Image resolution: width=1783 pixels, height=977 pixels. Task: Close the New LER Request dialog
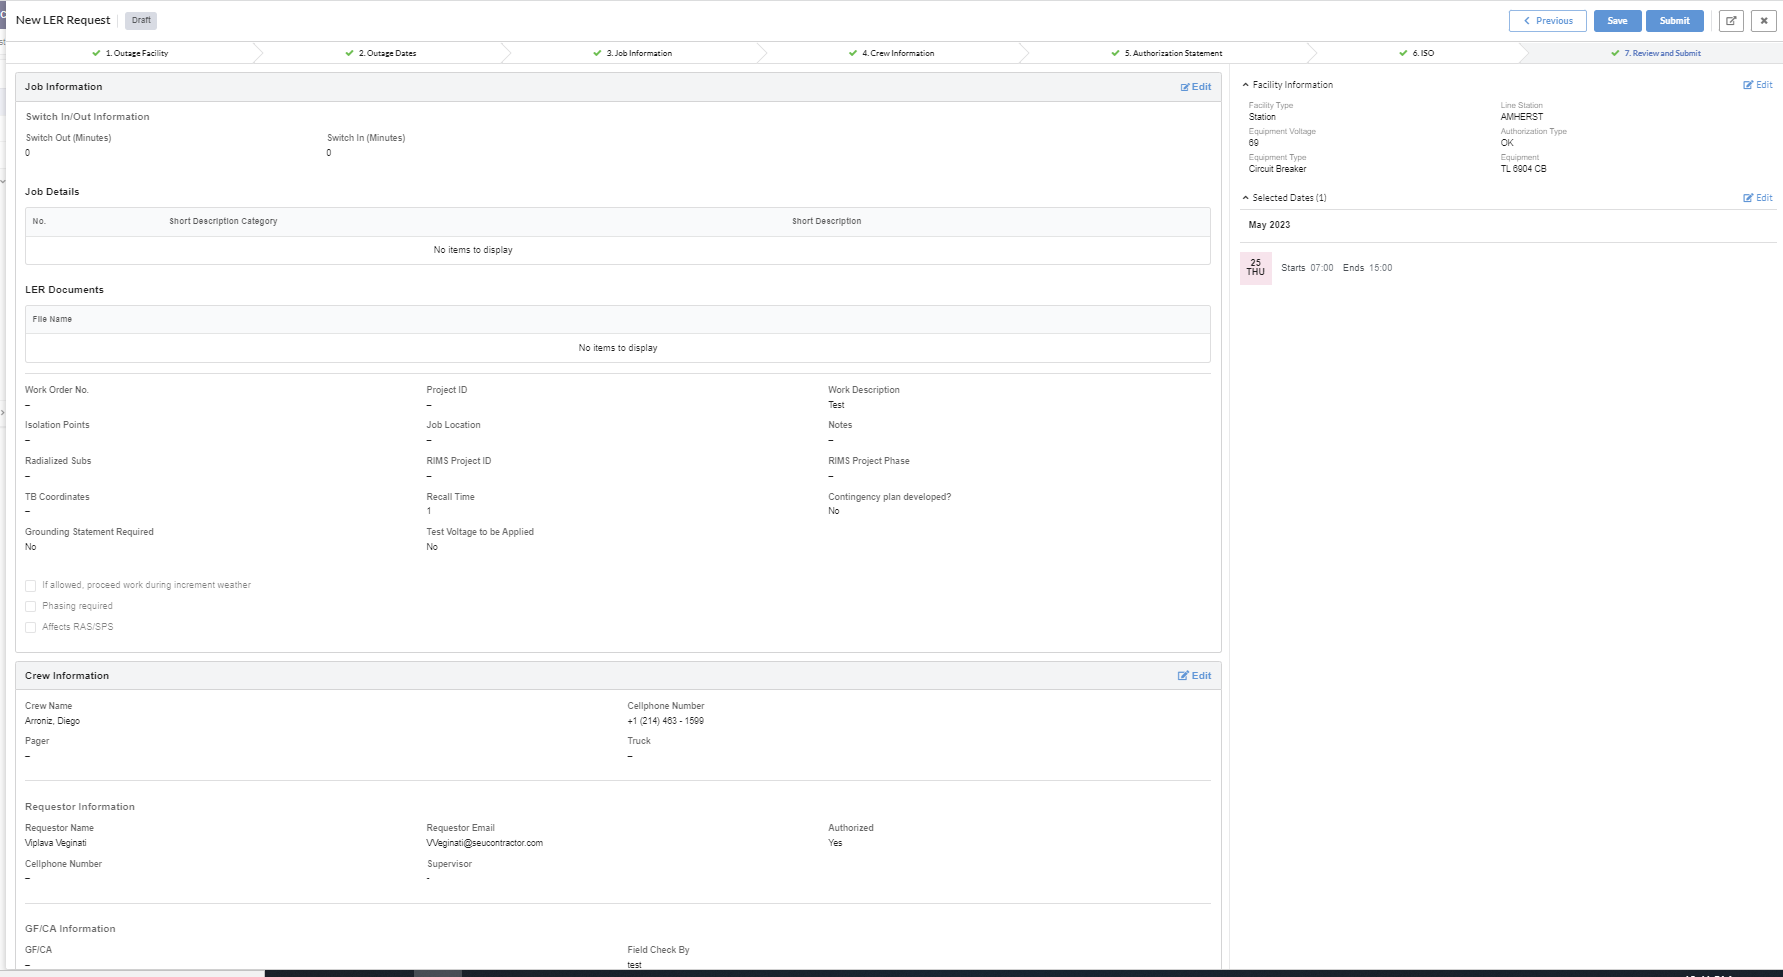tap(1763, 21)
